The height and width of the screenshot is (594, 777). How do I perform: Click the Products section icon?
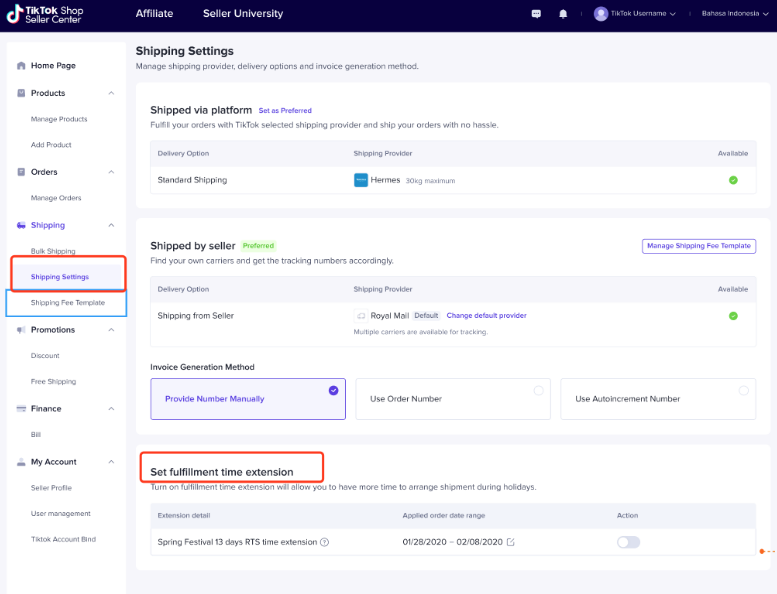pyautogui.click(x=21, y=93)
